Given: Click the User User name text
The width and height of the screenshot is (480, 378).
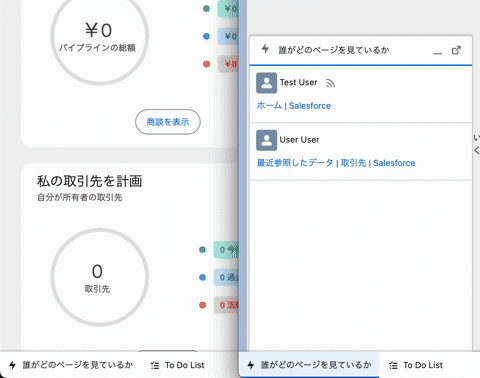Looking at the screenshot, I should (x=299, y=140).
